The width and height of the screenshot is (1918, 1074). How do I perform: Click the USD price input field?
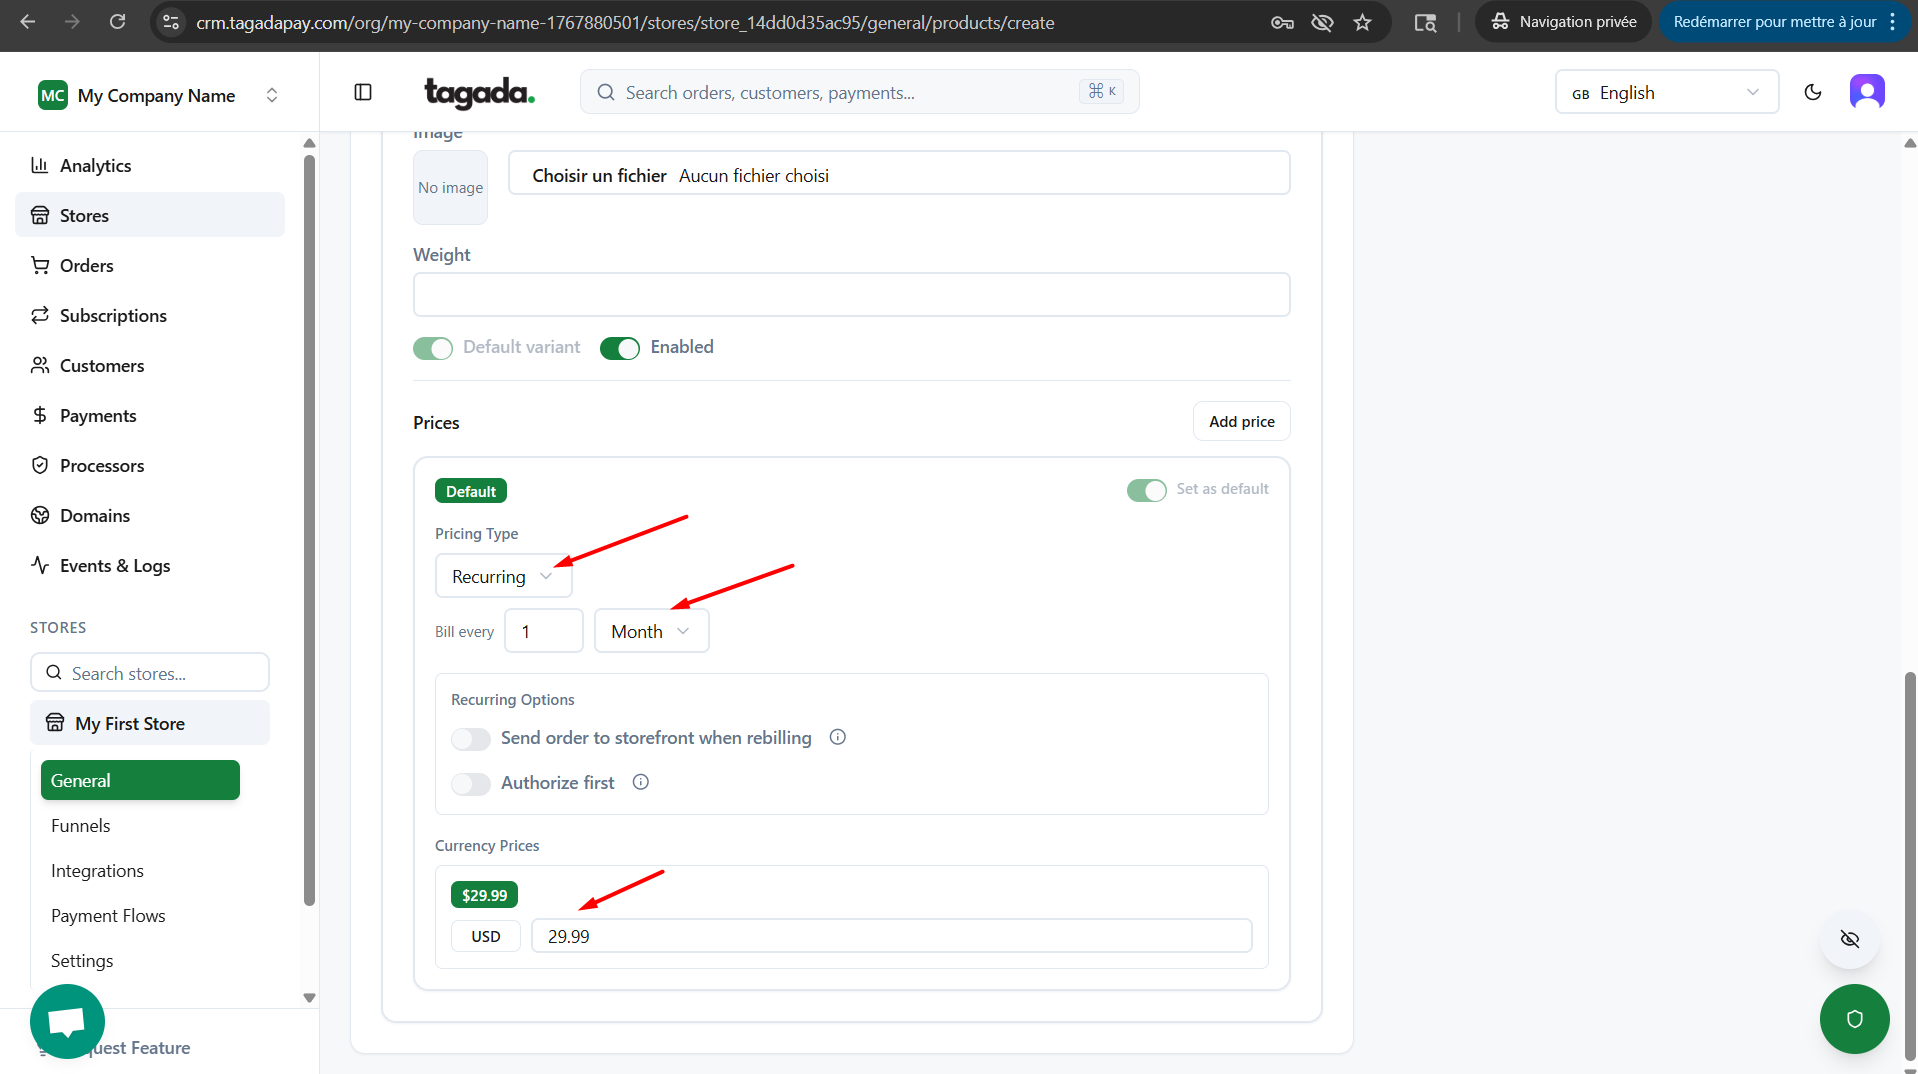[891, 936]
